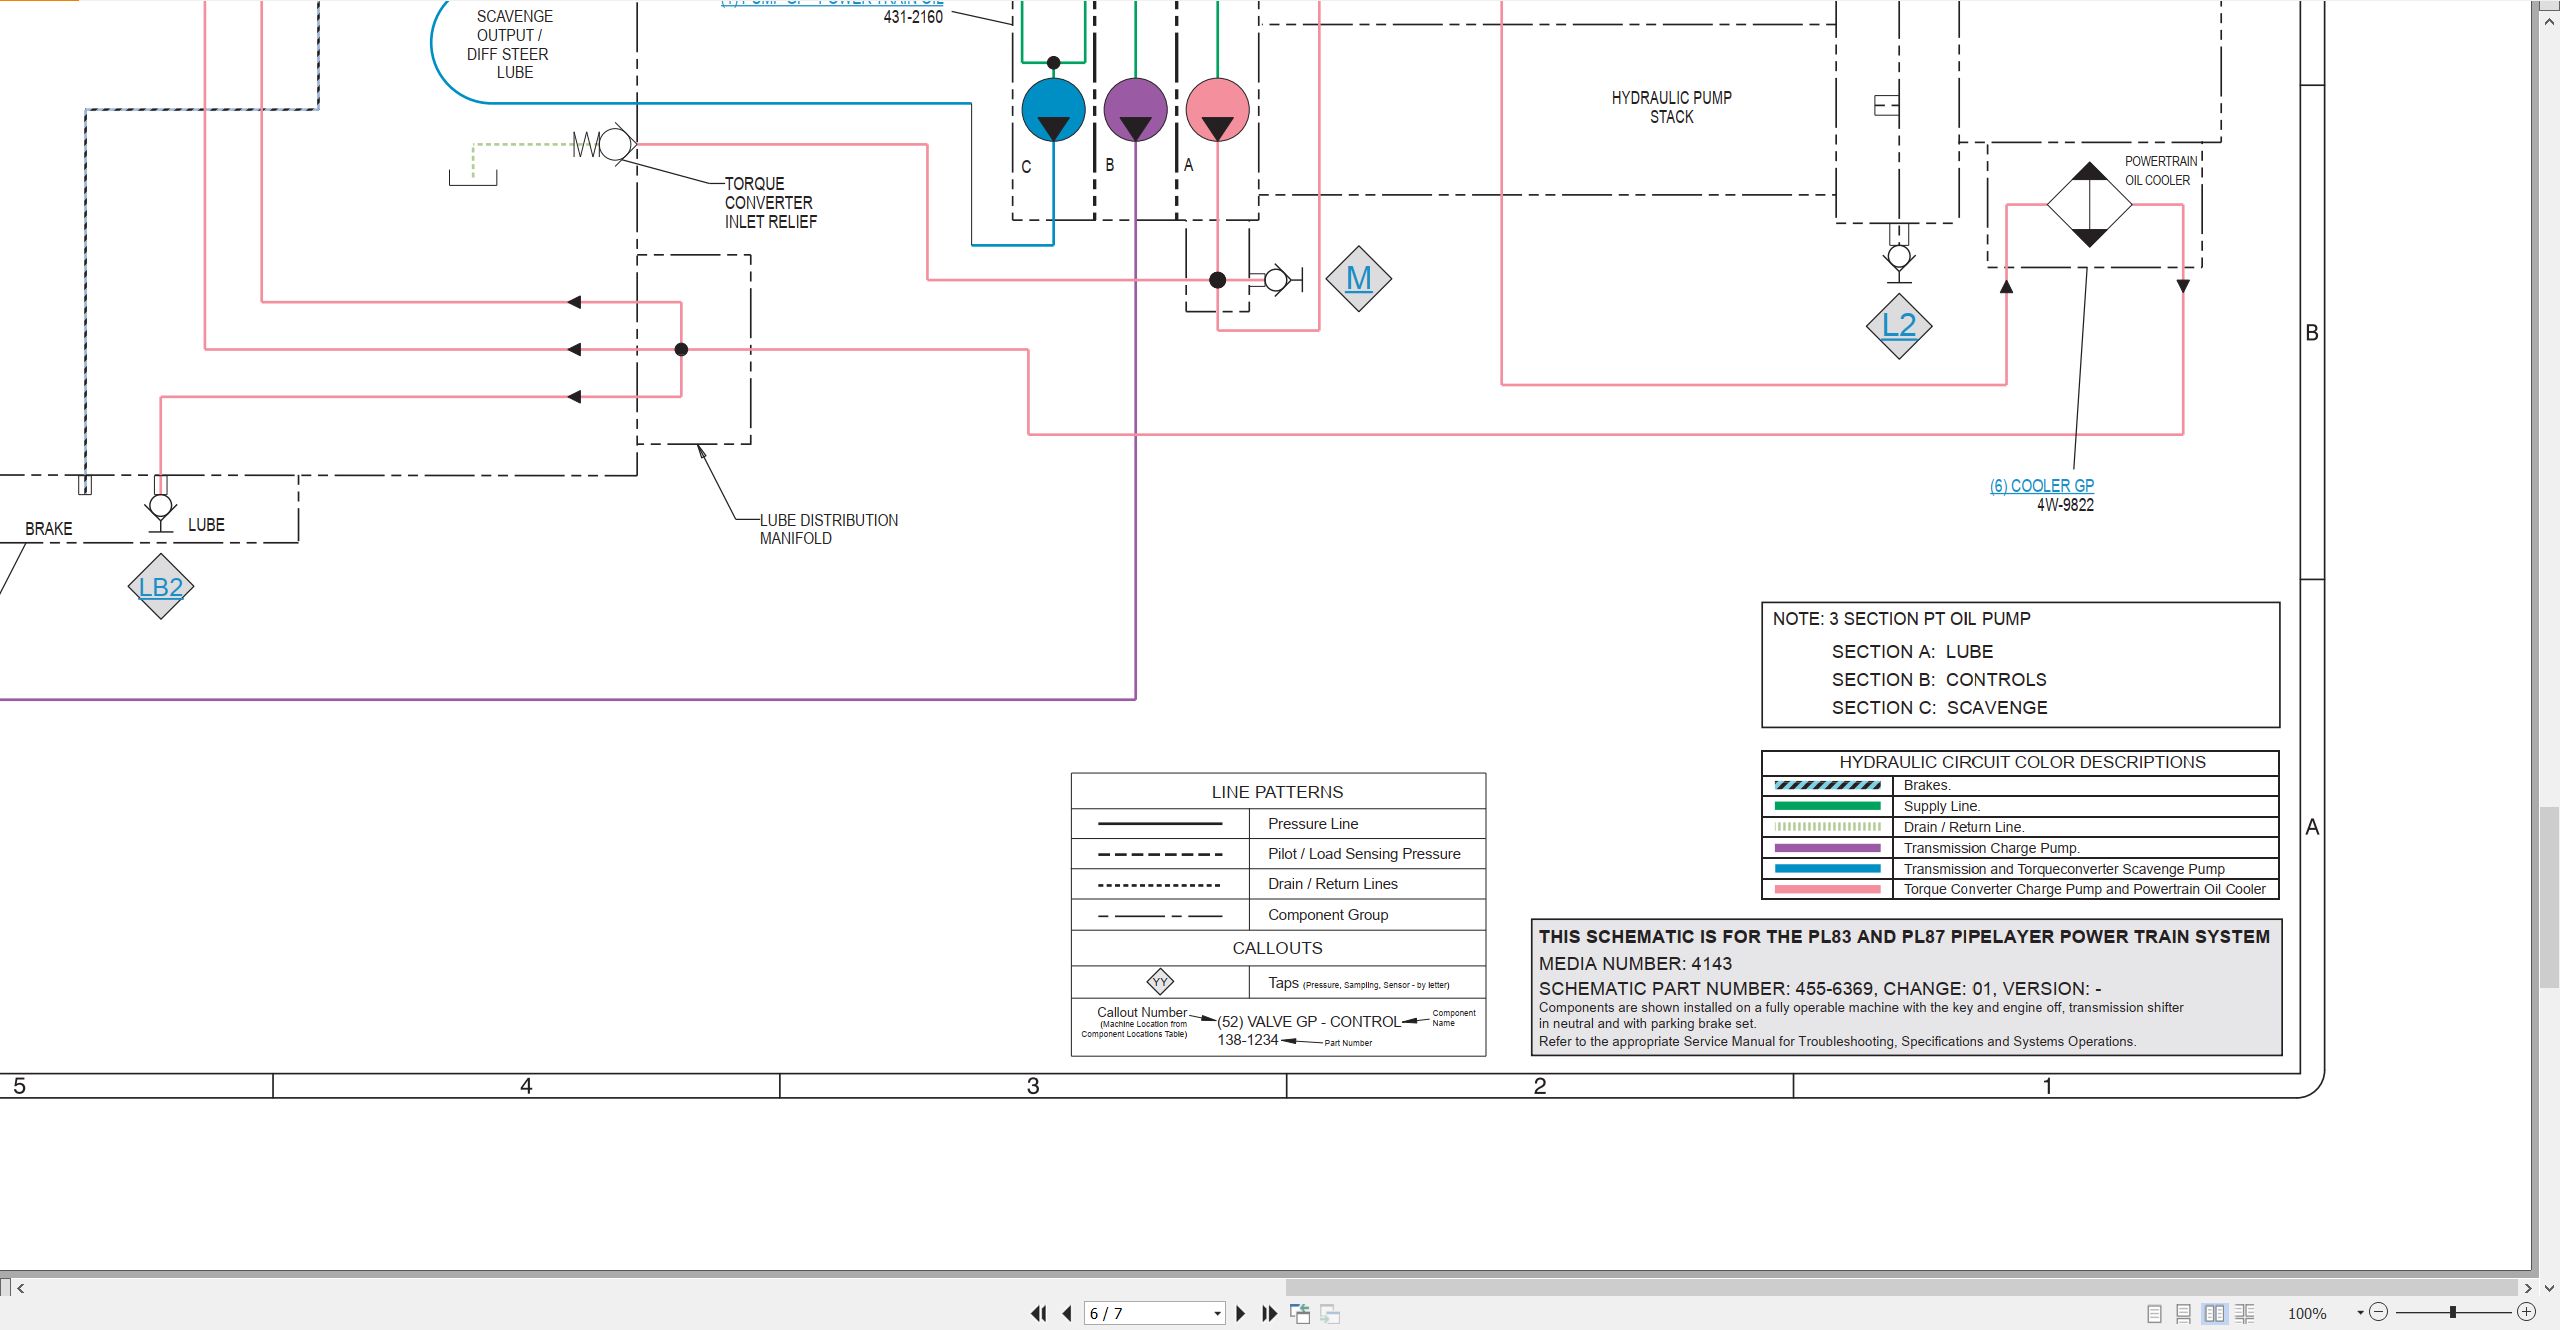The width and height of the screenshot is (2560, 1330).
Task: Click the horizontal scrollbar left arrow
Action: [x=21, y=1288]
